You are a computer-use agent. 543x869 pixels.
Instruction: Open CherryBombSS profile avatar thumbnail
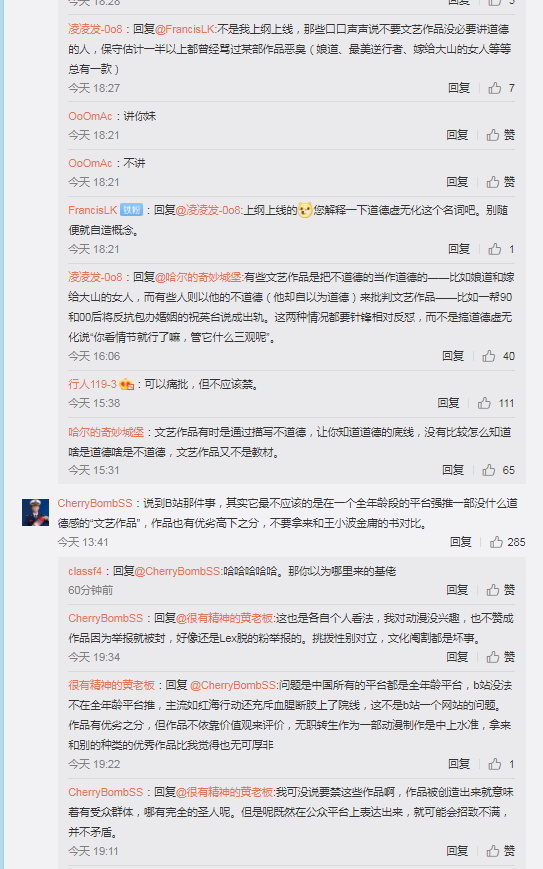(x=35, y=512)
